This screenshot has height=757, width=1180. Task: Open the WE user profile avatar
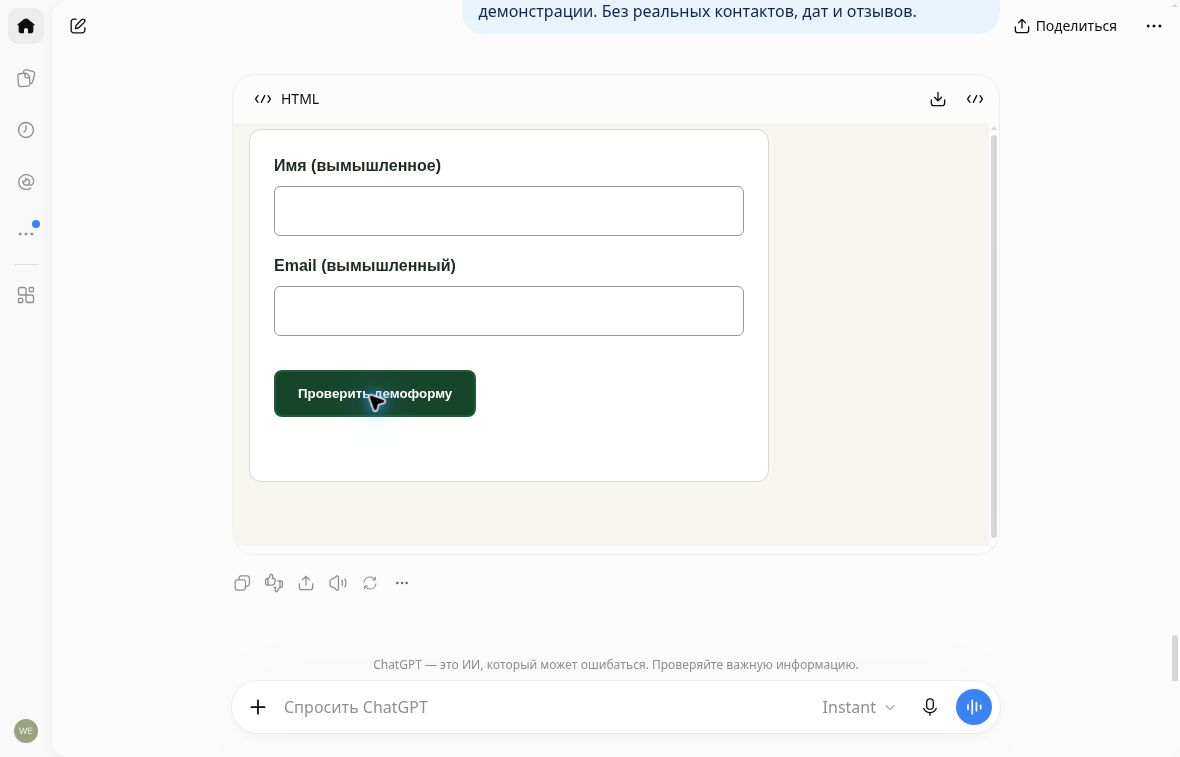(26, 731)
